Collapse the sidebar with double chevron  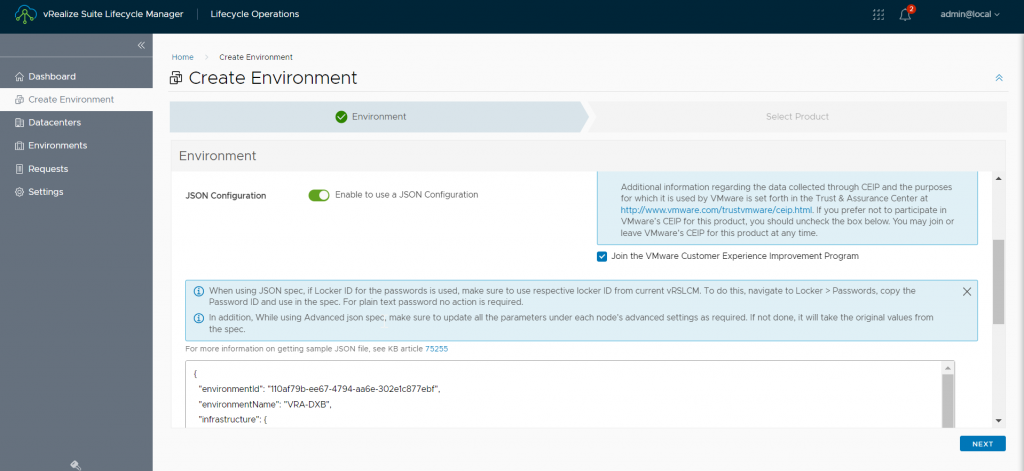141,45
